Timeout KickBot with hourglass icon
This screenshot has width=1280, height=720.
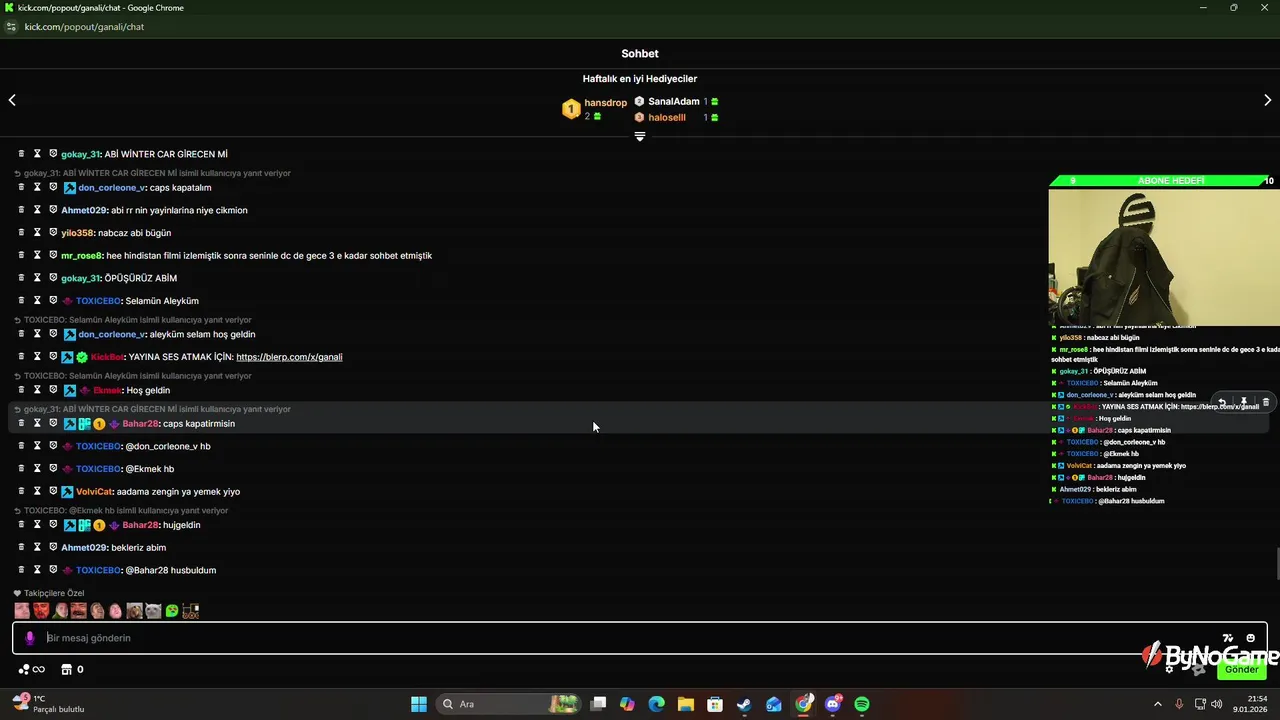(37, 356)
